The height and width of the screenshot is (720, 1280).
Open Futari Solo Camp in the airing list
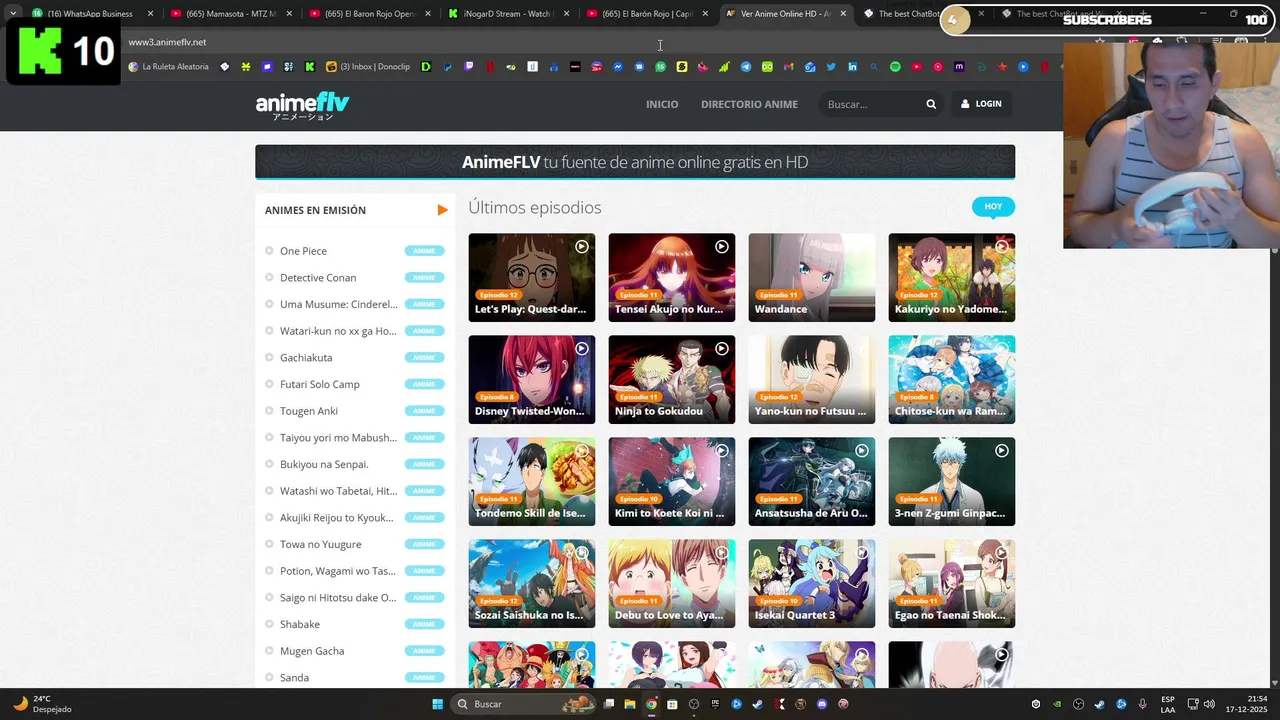(x=320, y=384)
